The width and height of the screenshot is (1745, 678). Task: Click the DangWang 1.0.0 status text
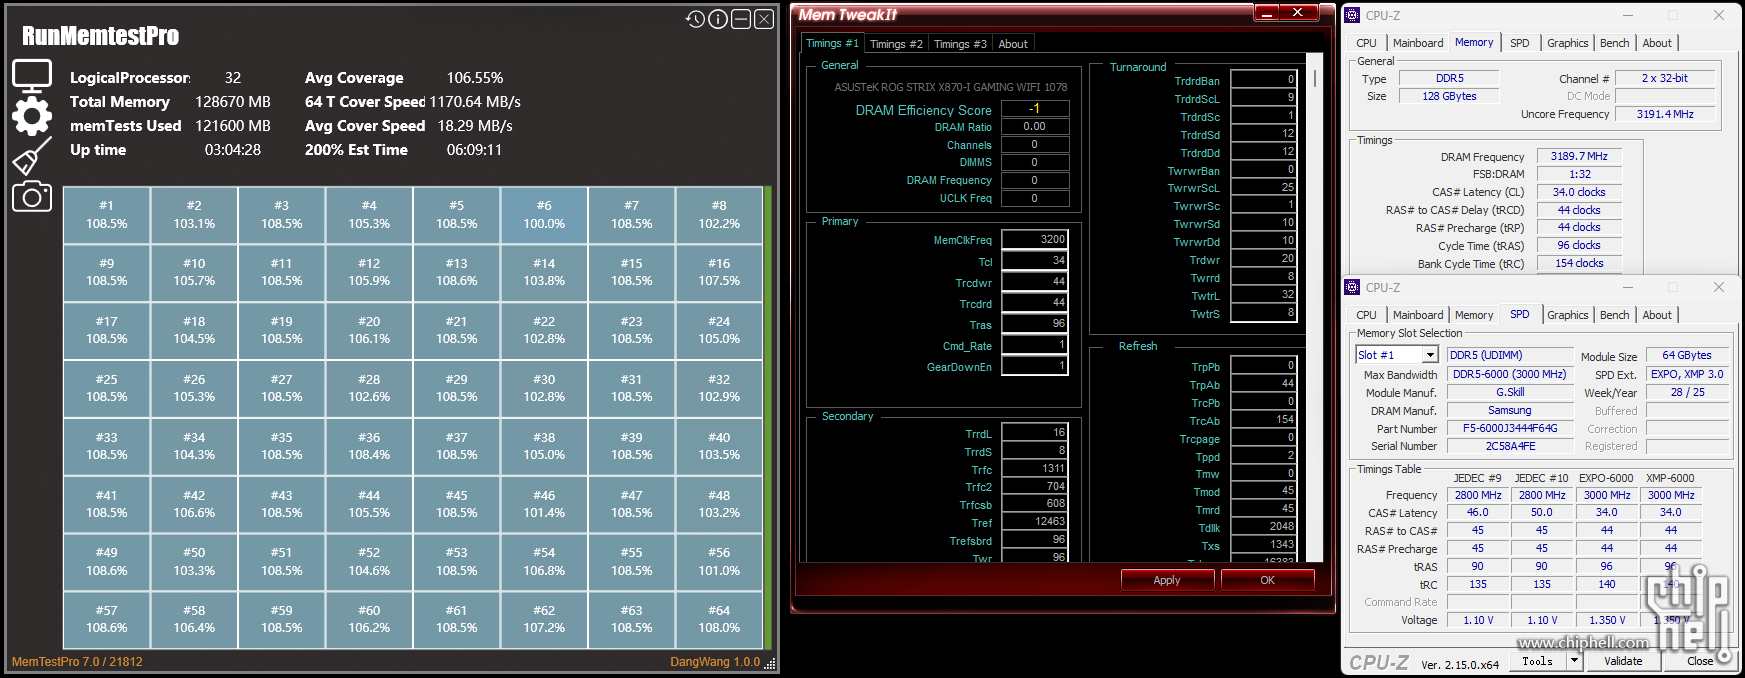[x=715, y=662]
